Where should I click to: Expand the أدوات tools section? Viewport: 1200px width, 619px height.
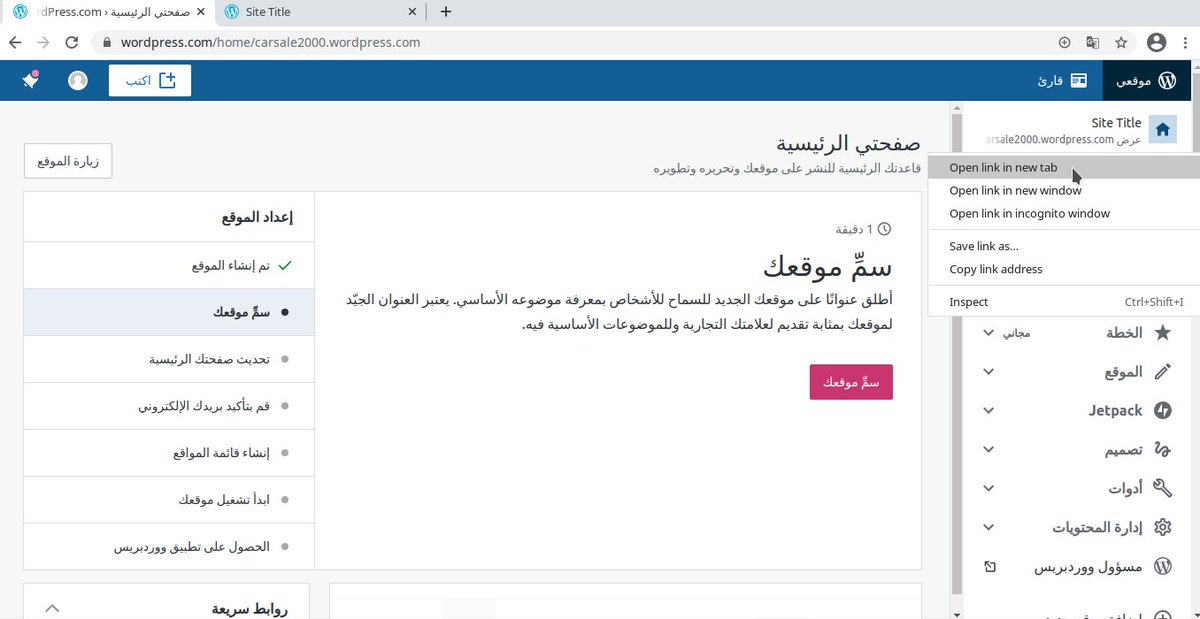(988, 489)
